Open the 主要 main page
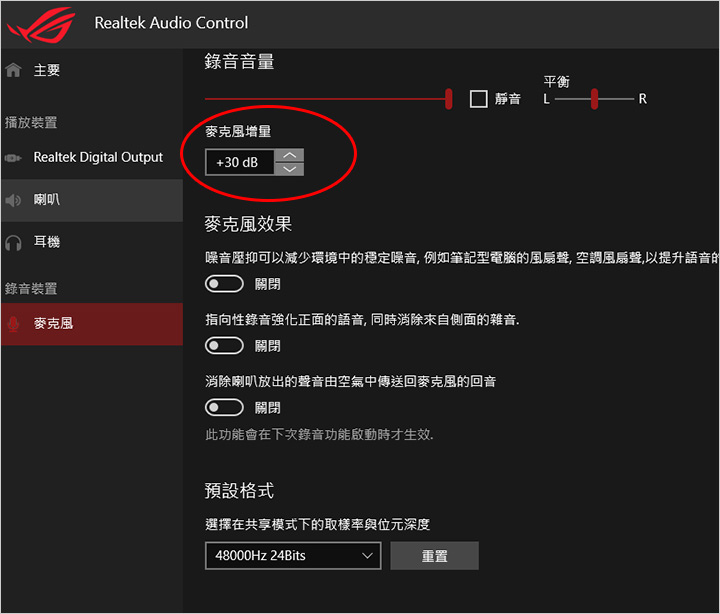 (92, 70)
